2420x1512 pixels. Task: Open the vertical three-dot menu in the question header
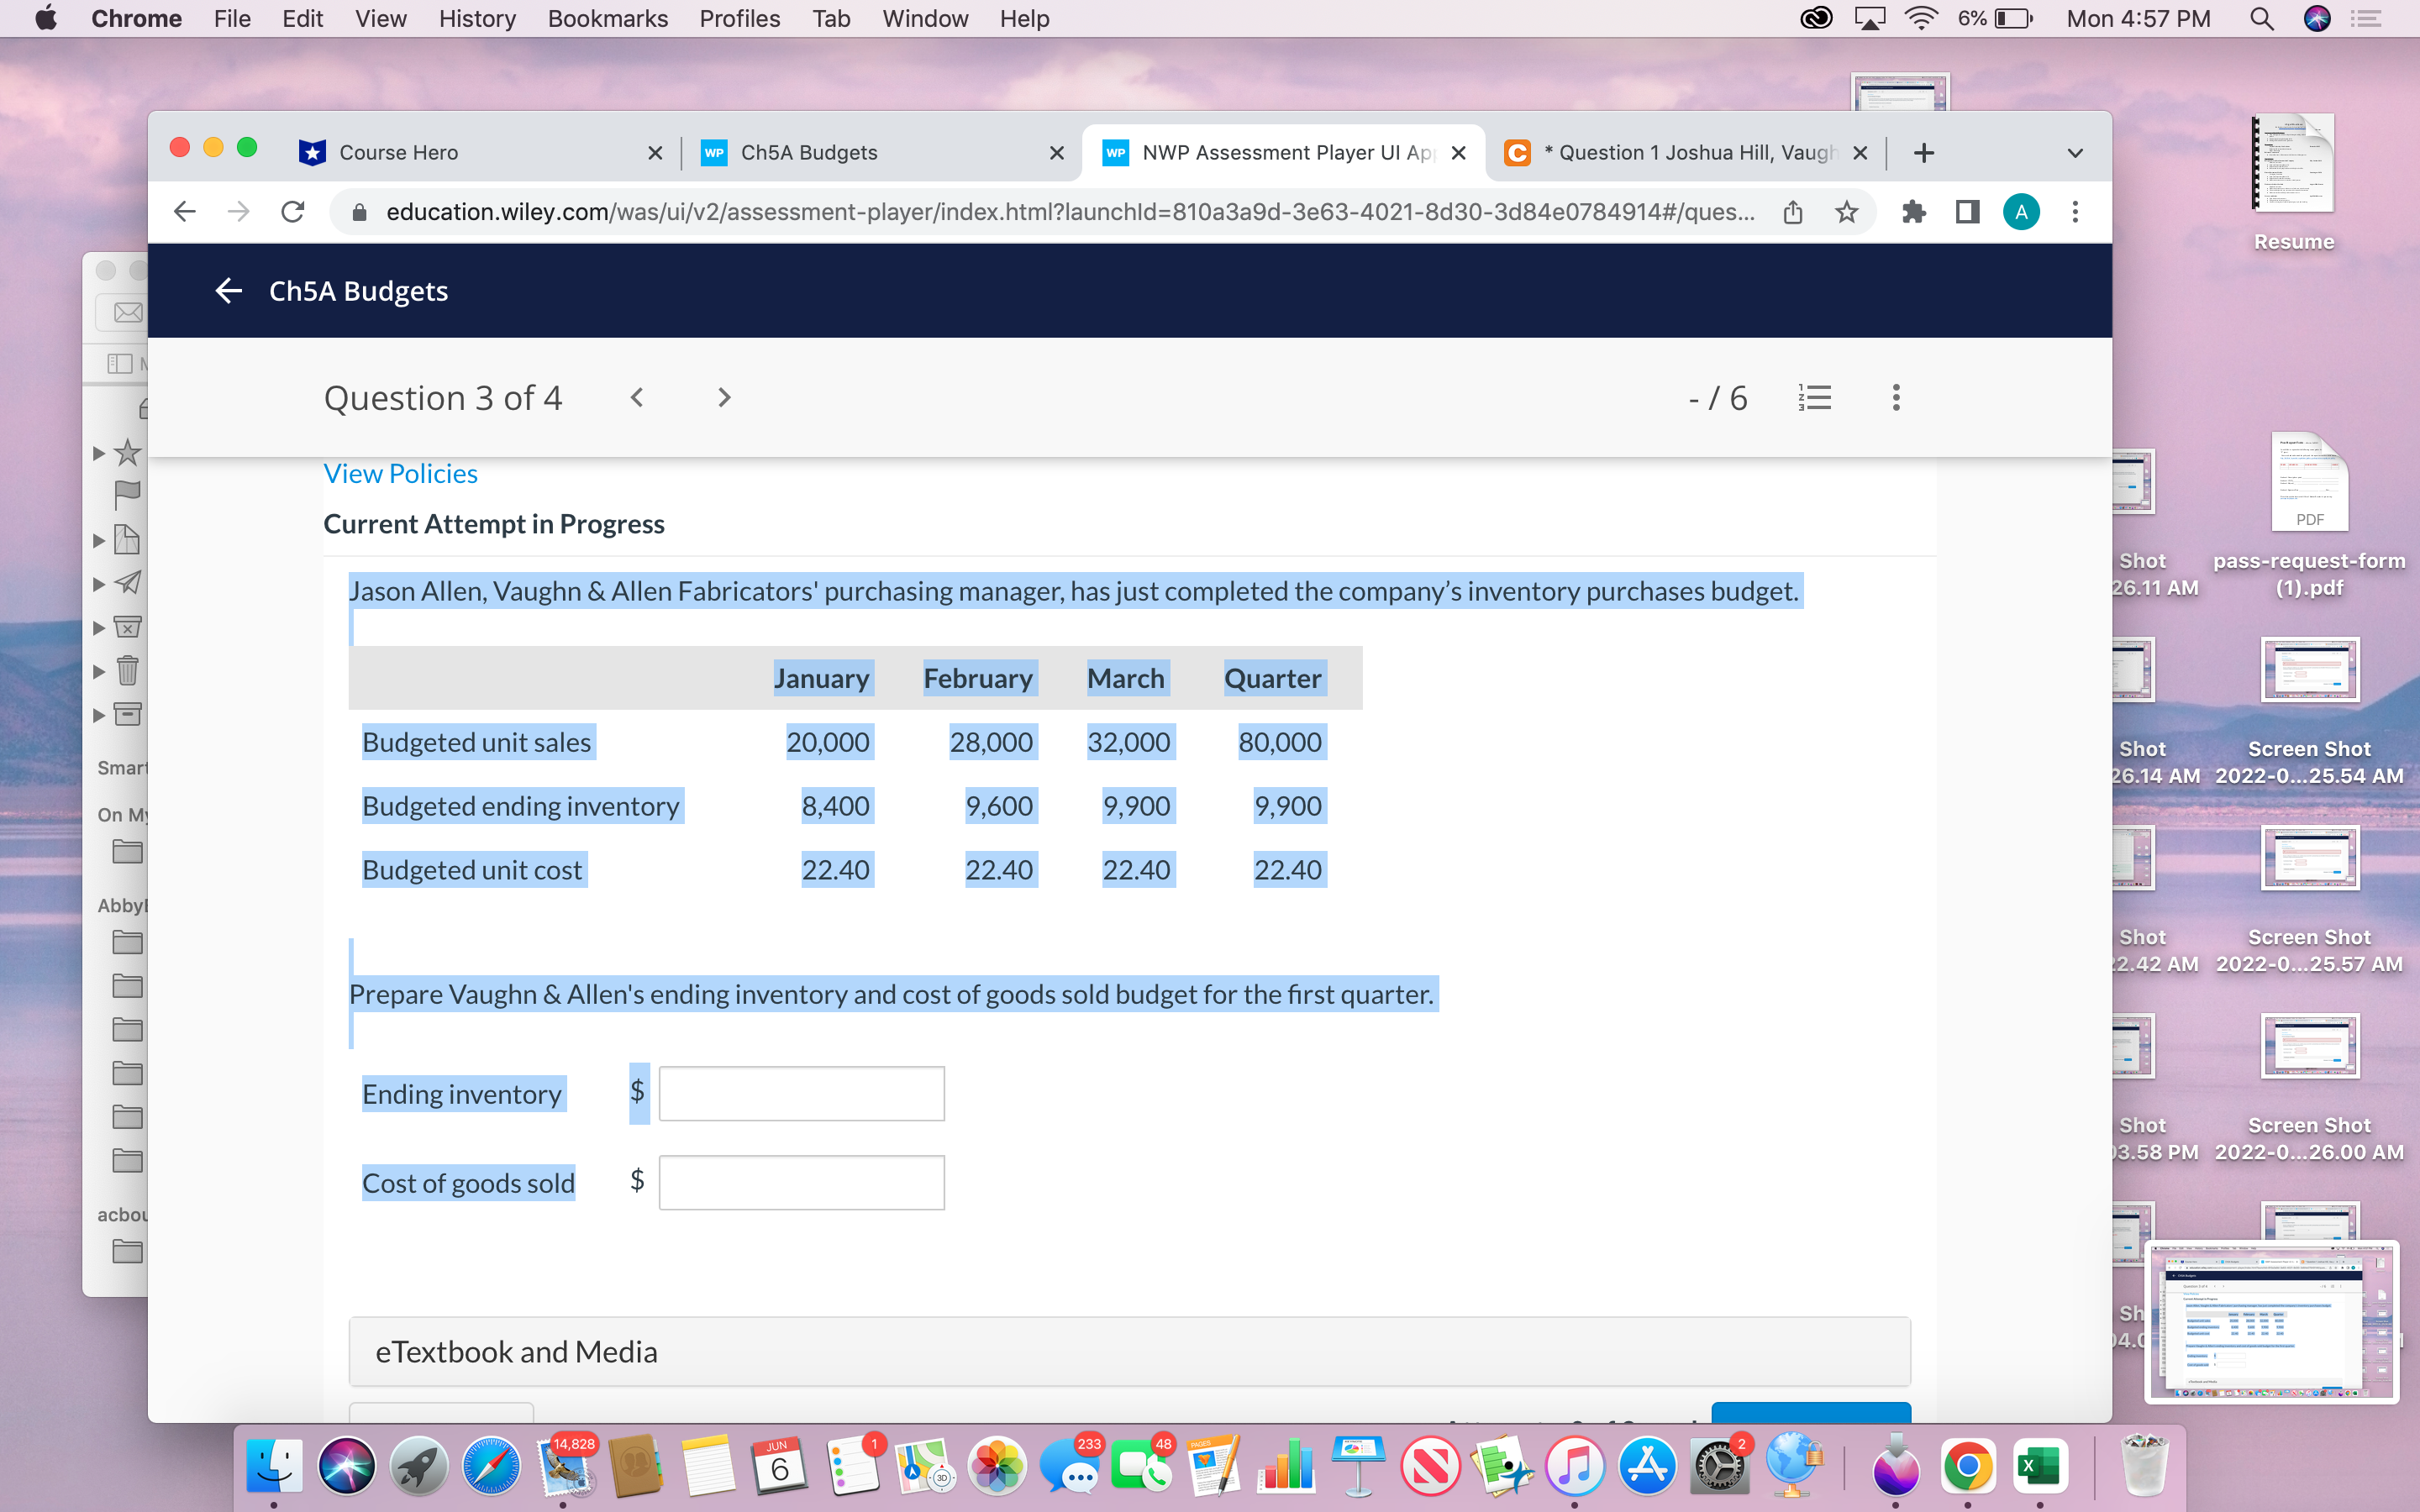tap(1894, 397)
